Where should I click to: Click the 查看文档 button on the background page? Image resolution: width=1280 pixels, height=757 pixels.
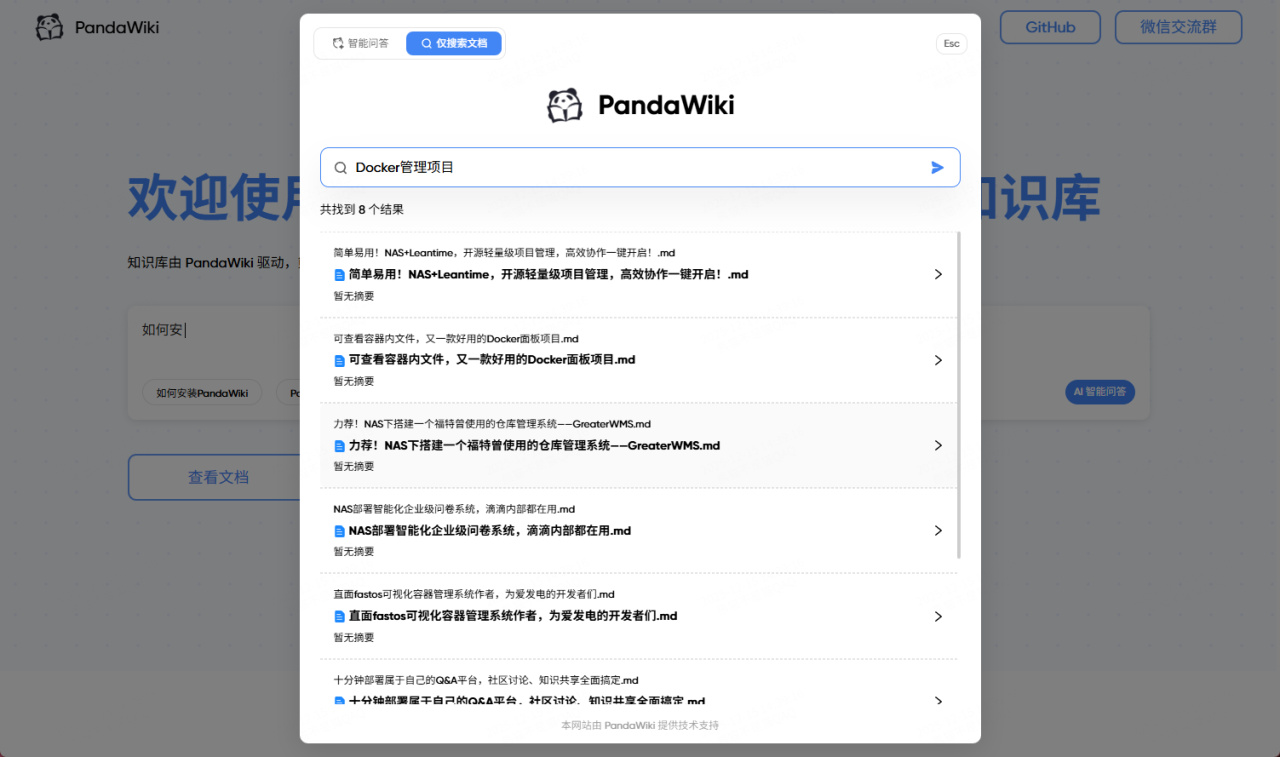tap(218, 477)
